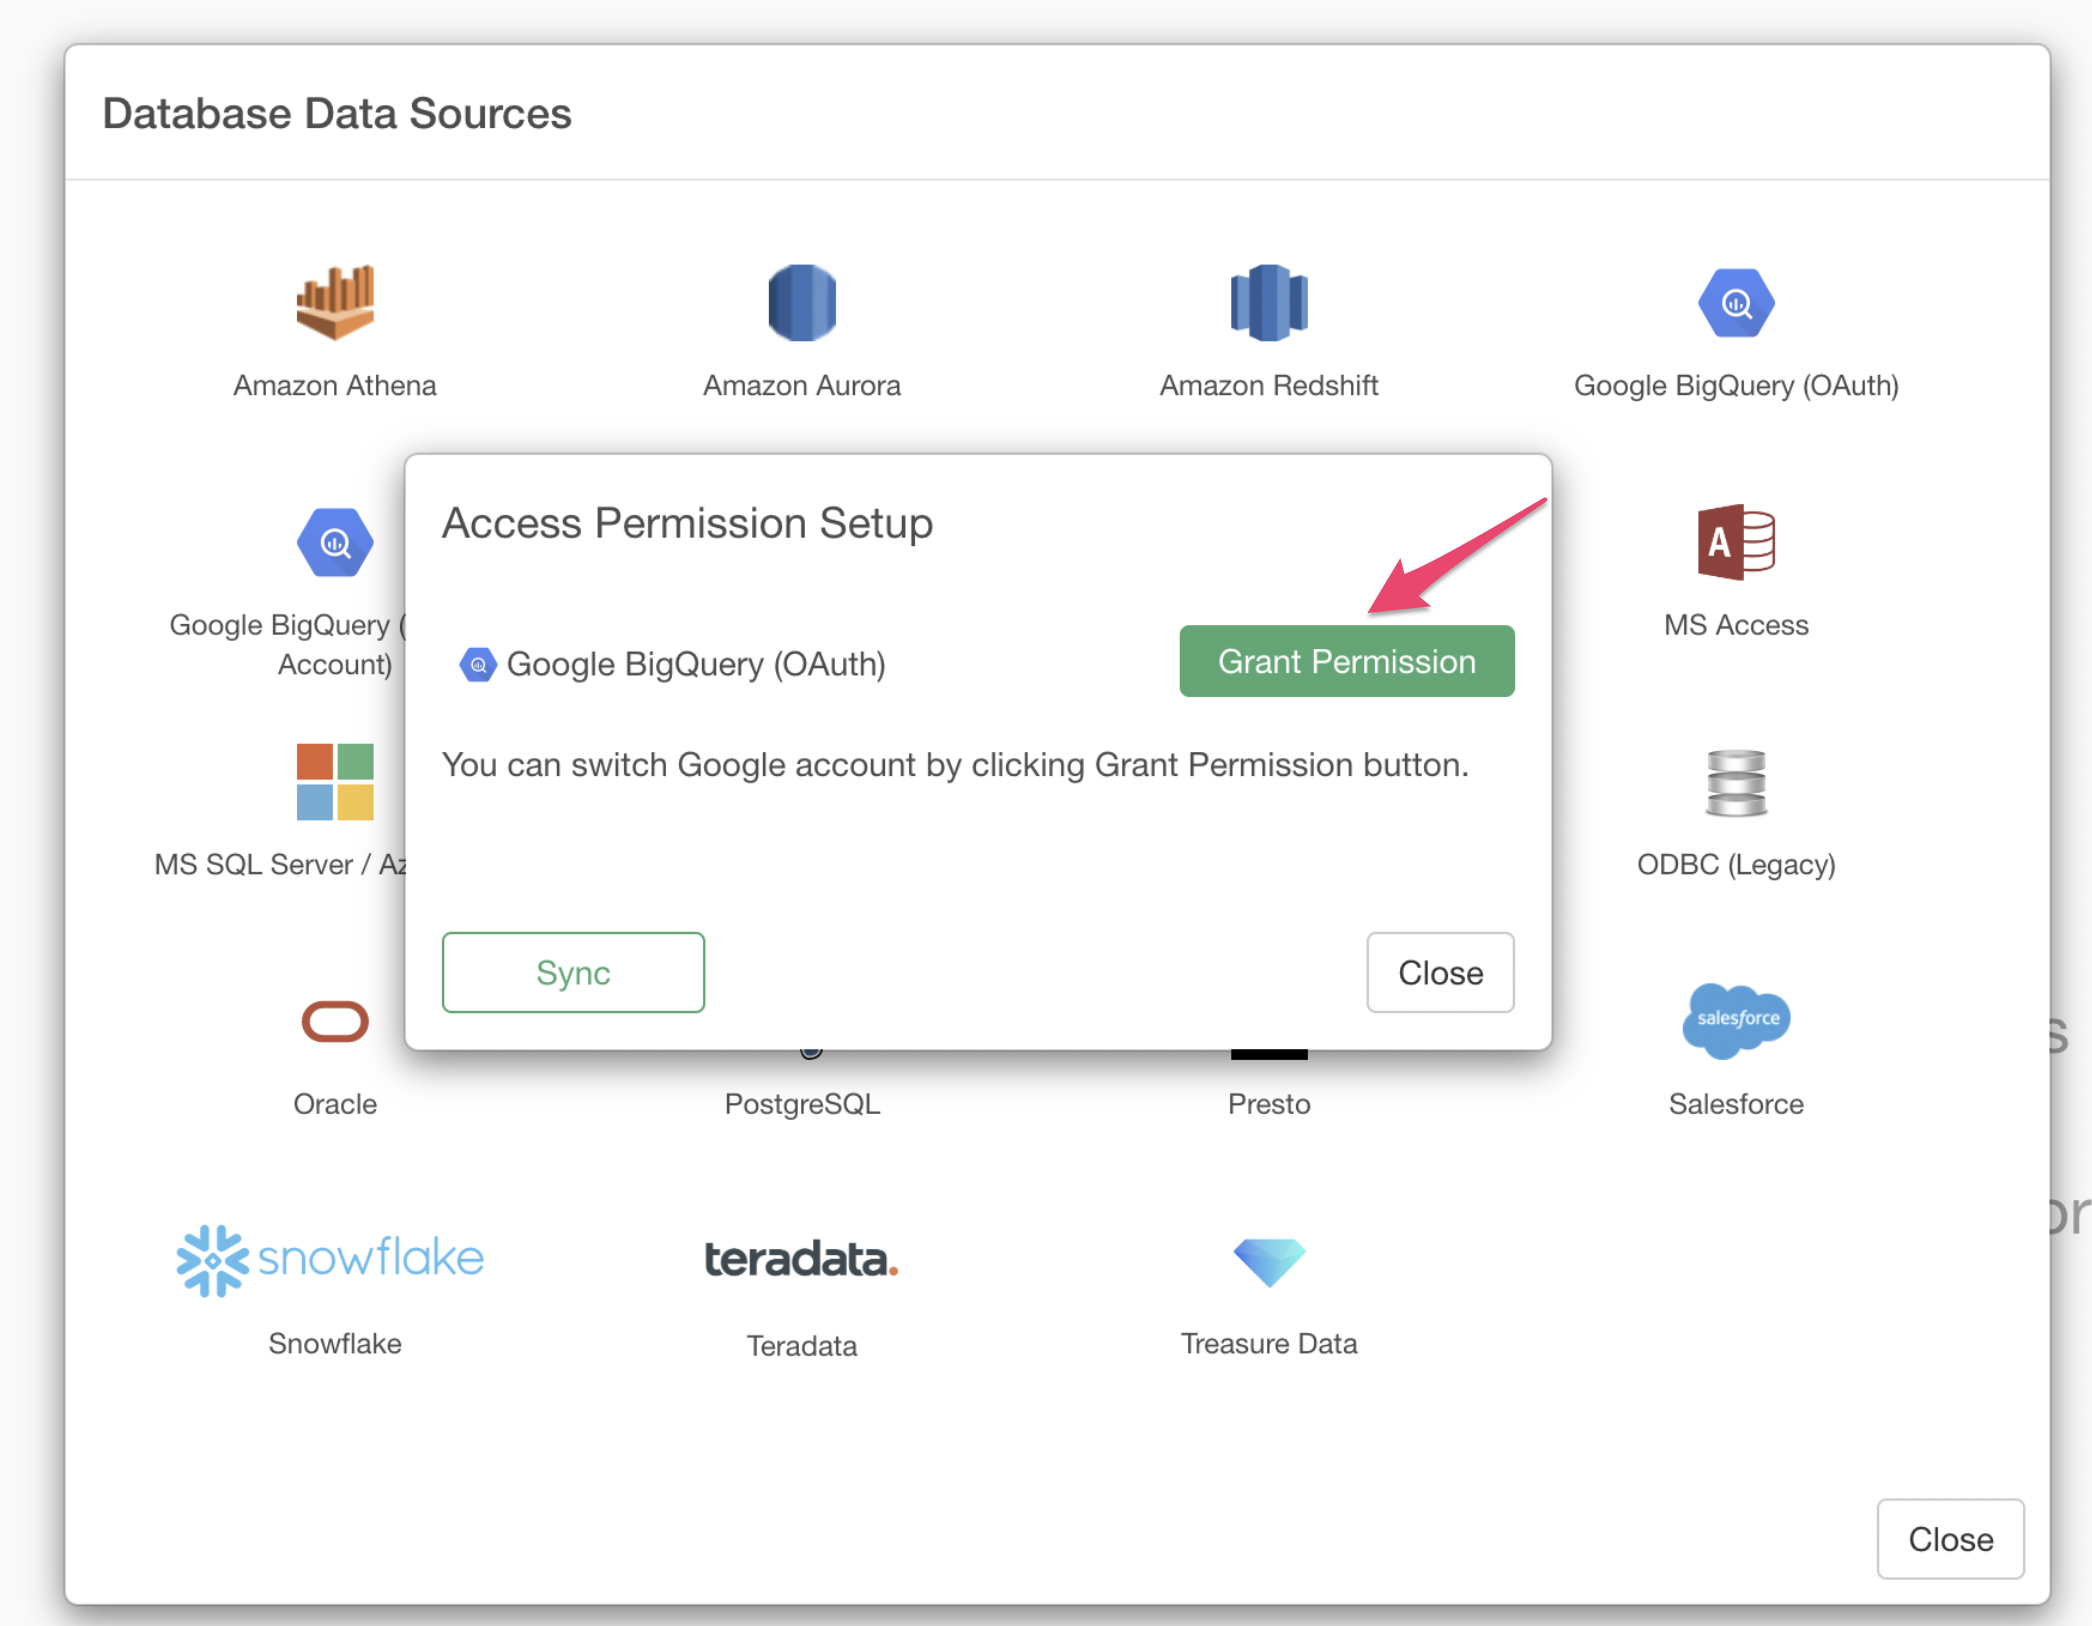Click the BigQuery icon inside permission dialog
Image resolution: width=2092 pixels, height=1626 pixels.
pyautogui.click(x=478, y=664)
